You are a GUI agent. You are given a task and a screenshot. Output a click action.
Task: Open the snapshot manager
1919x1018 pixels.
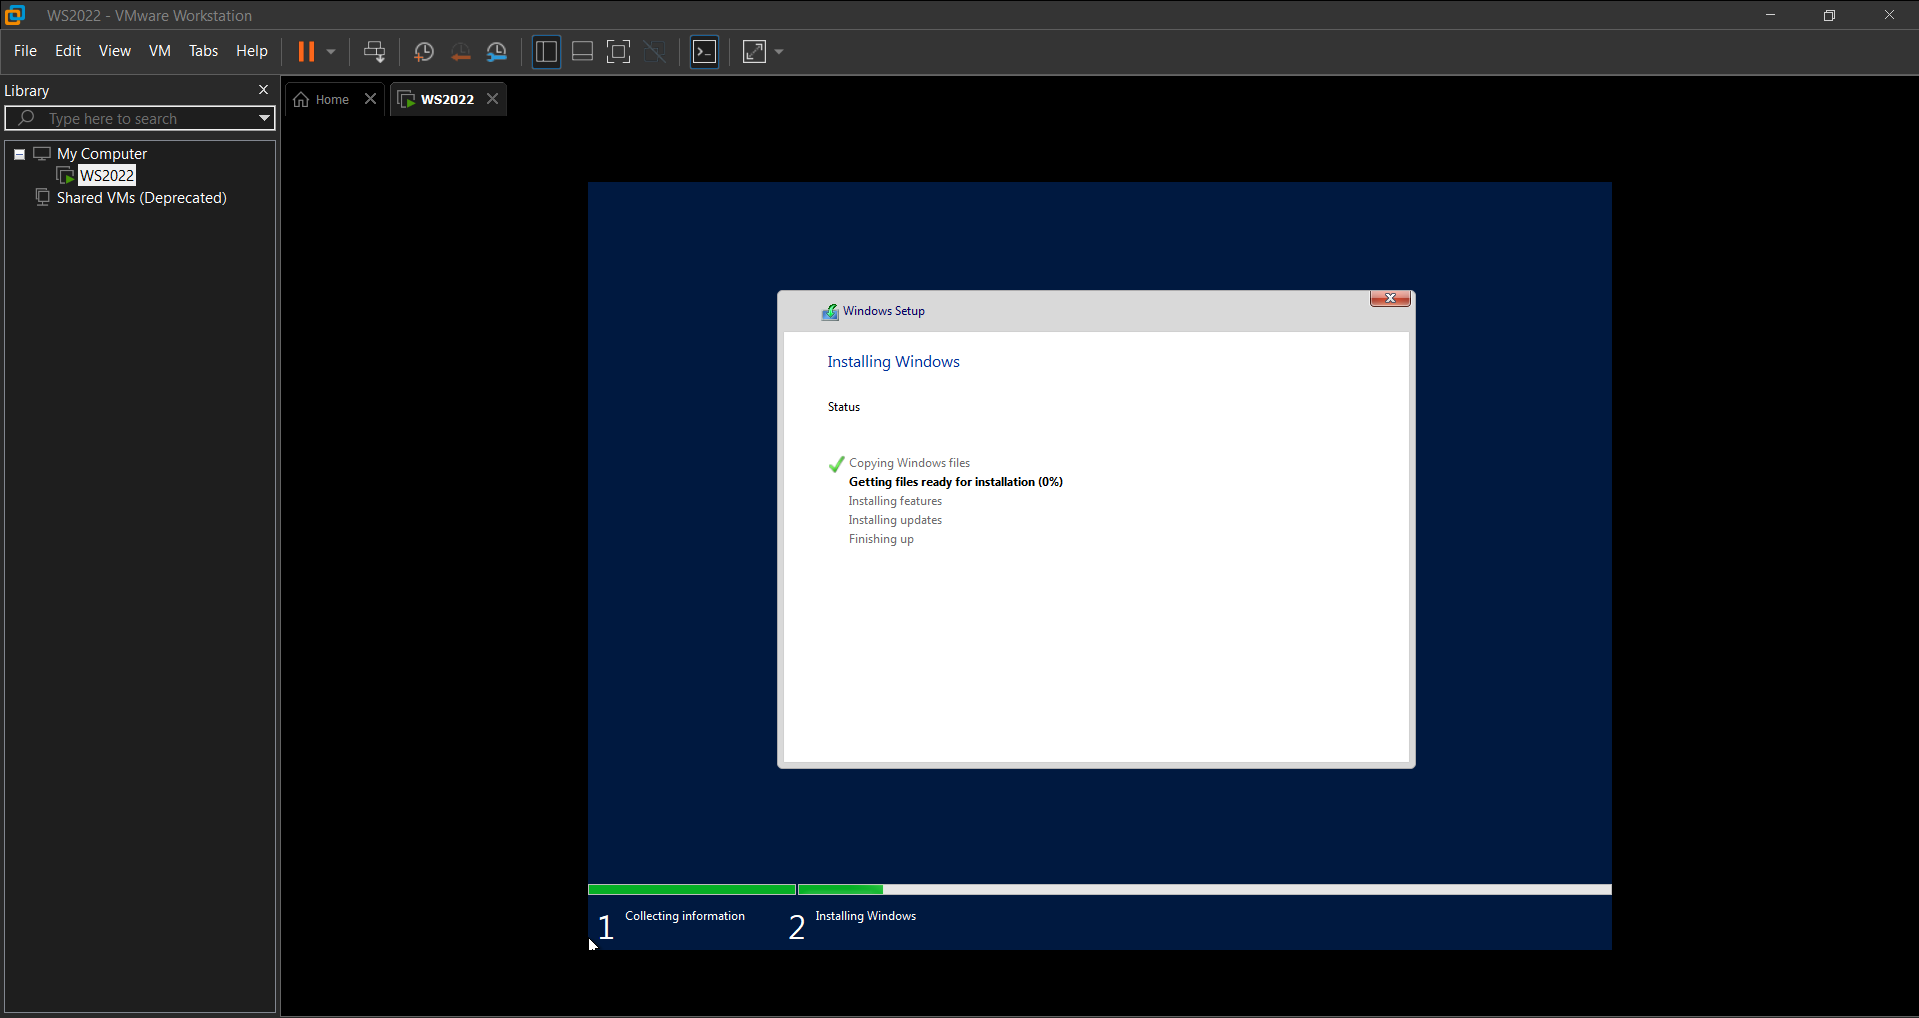(x=497, y=52)
